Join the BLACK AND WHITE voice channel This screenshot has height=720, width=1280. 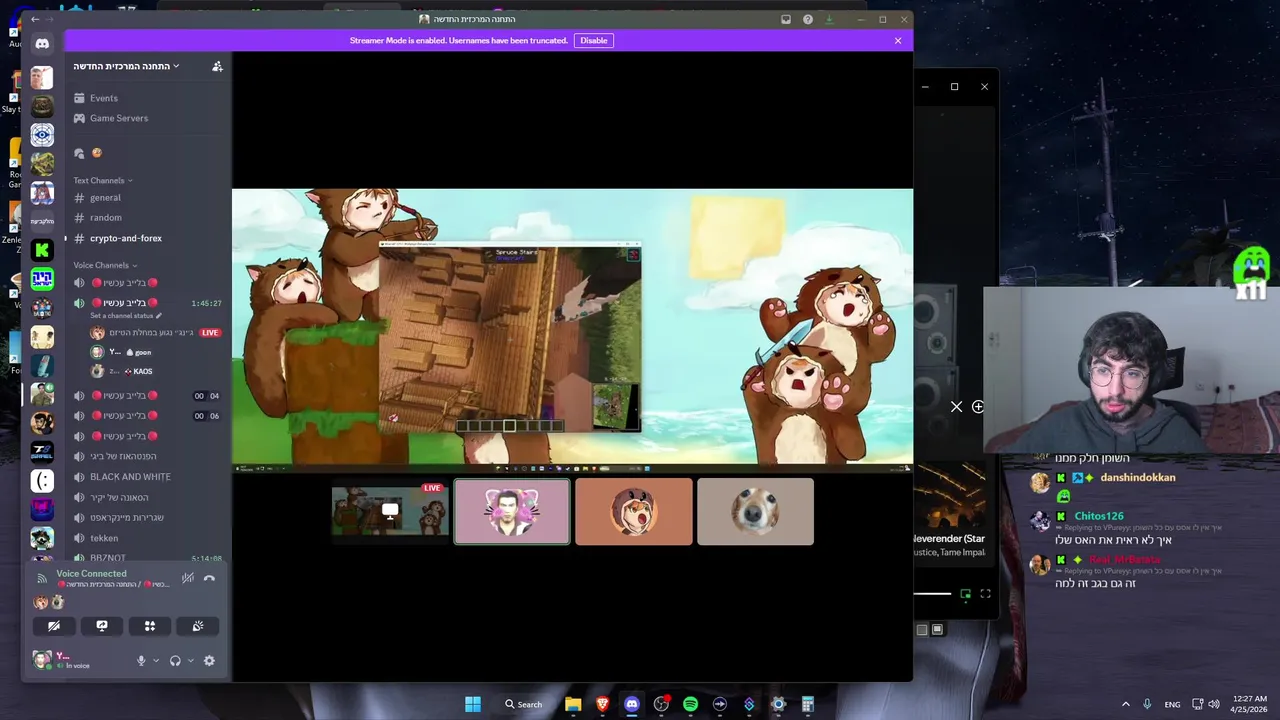tap(147, 477)
